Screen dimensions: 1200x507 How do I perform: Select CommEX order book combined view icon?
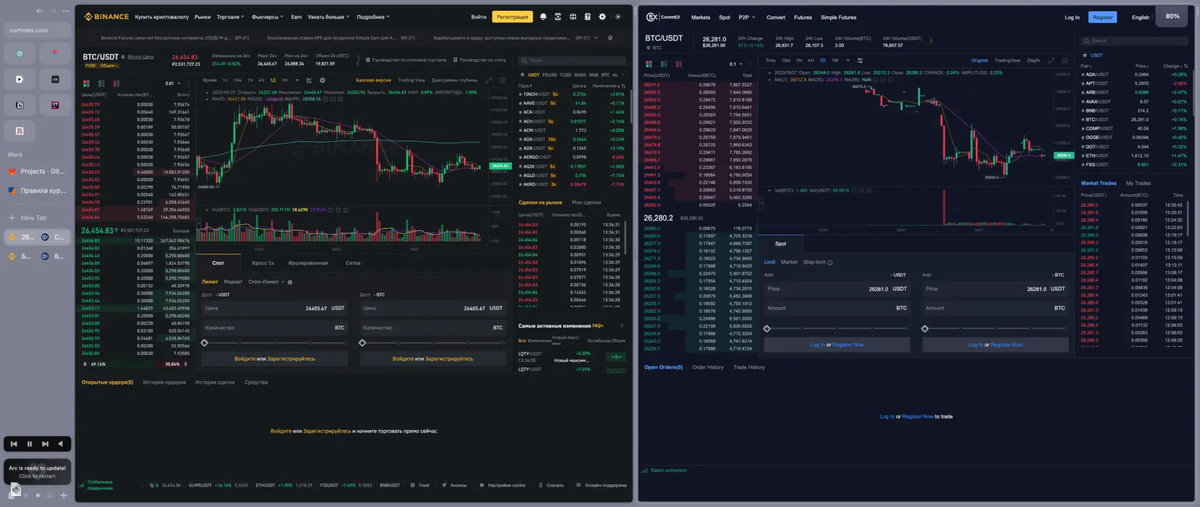pyautogui.click(x=648, y=64)
